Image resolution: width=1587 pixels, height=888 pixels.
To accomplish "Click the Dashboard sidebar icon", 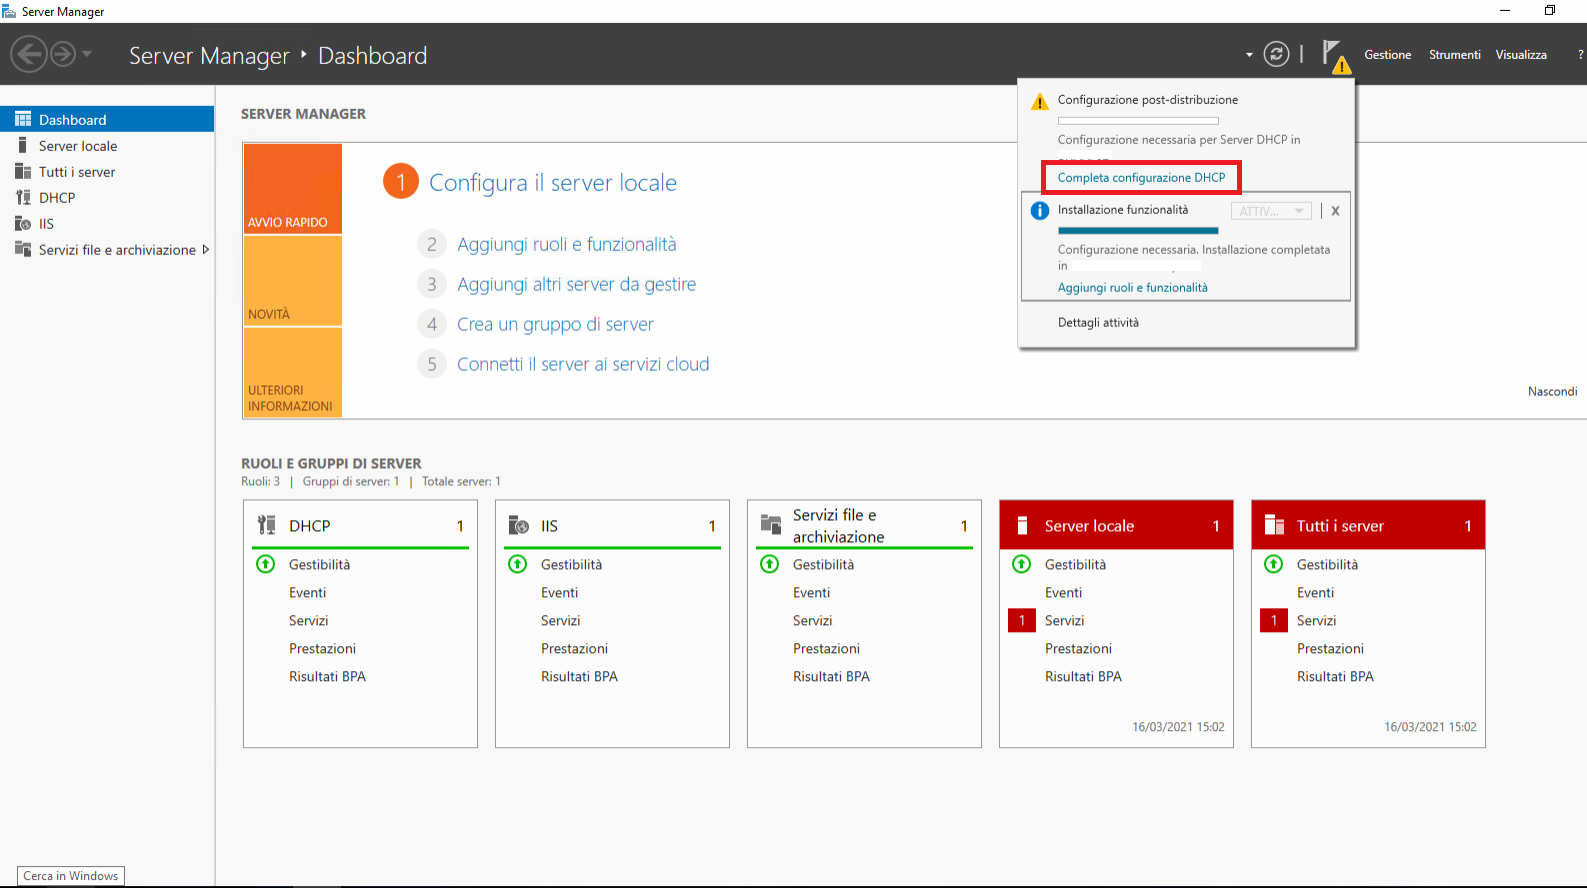I will pyautogui.click(x=23, y=119).
